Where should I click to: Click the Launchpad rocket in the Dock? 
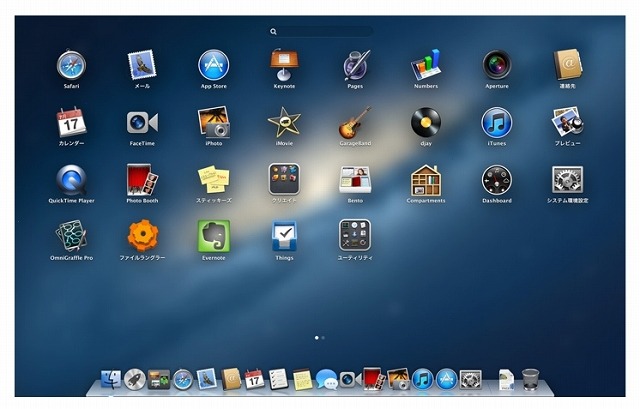tap(135, 380)
